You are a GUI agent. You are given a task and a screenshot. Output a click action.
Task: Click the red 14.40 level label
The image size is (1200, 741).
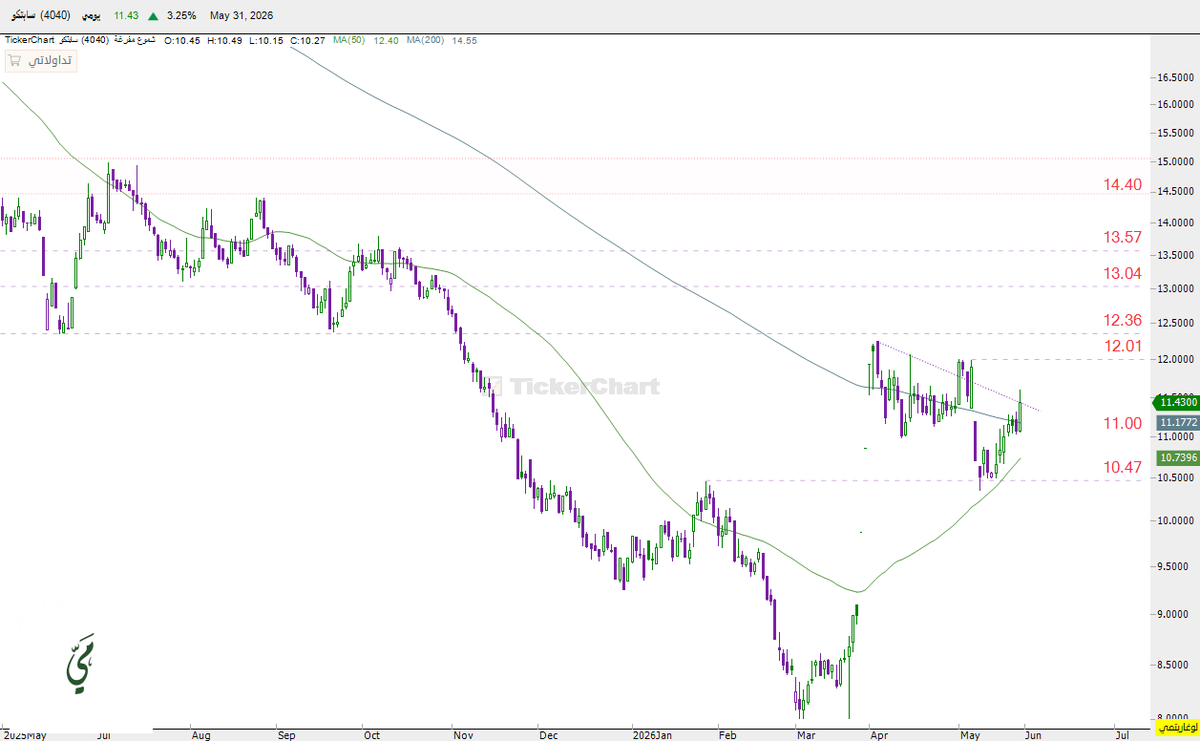1122,185
